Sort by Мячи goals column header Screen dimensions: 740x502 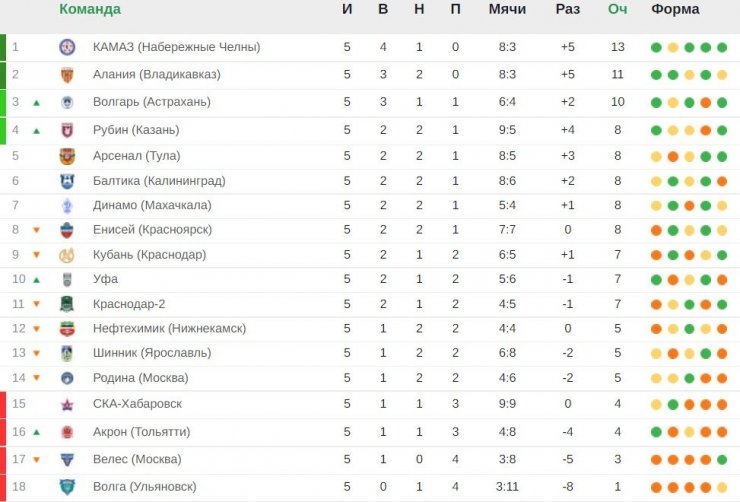point(507,9)
